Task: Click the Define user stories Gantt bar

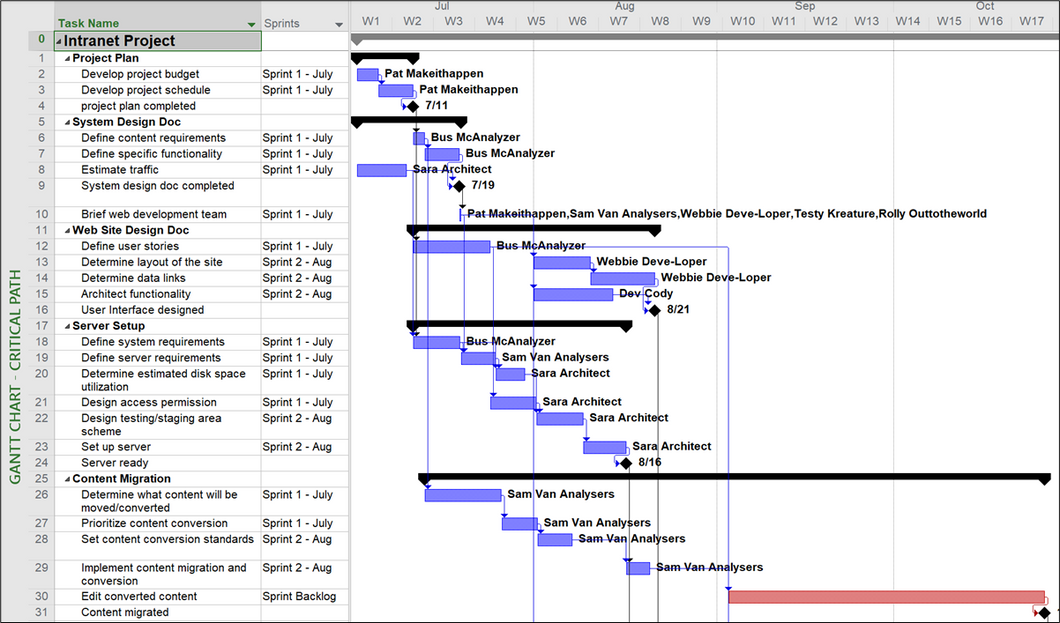Action: pos(451,246)
